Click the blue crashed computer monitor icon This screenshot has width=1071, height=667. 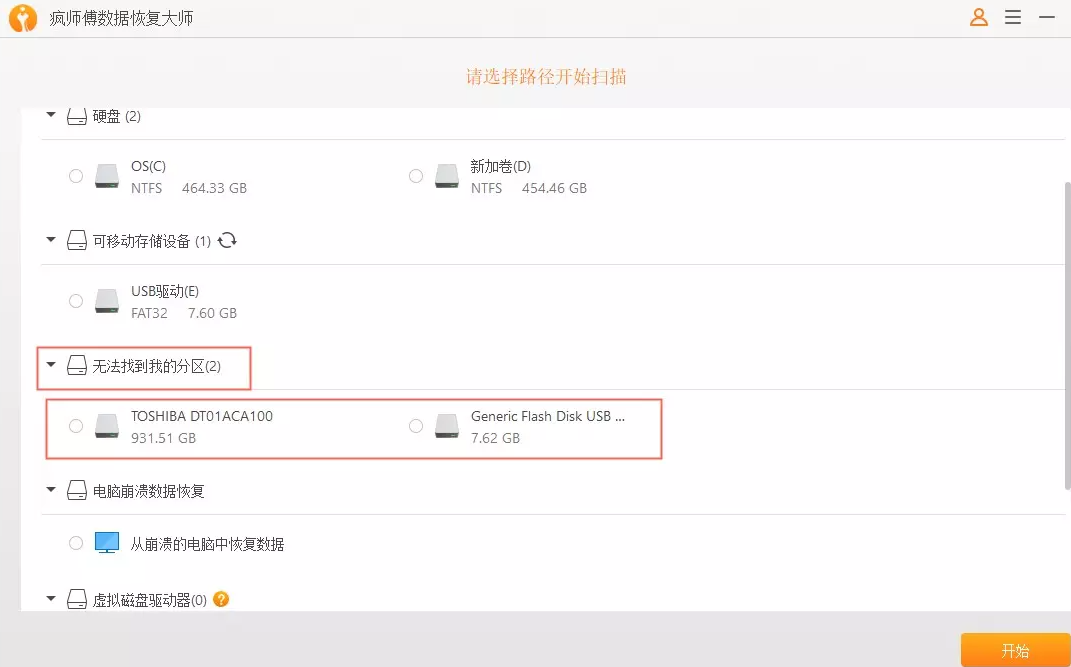click(x=107, y=543)
